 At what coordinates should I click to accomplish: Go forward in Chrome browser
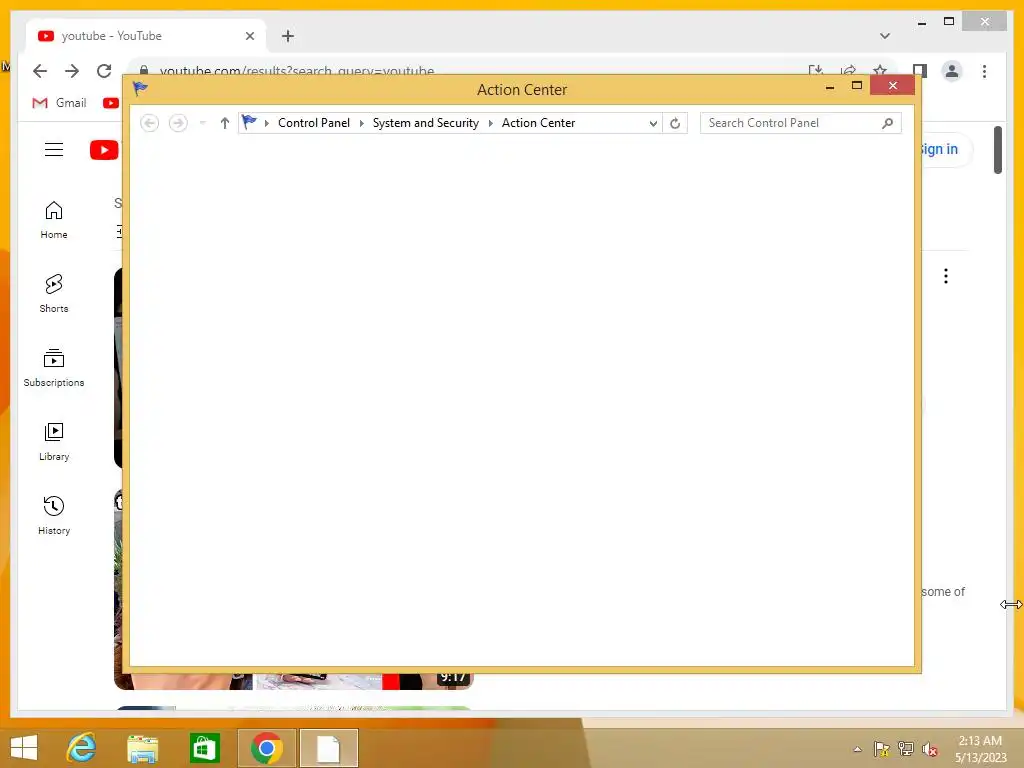(72, 71)
